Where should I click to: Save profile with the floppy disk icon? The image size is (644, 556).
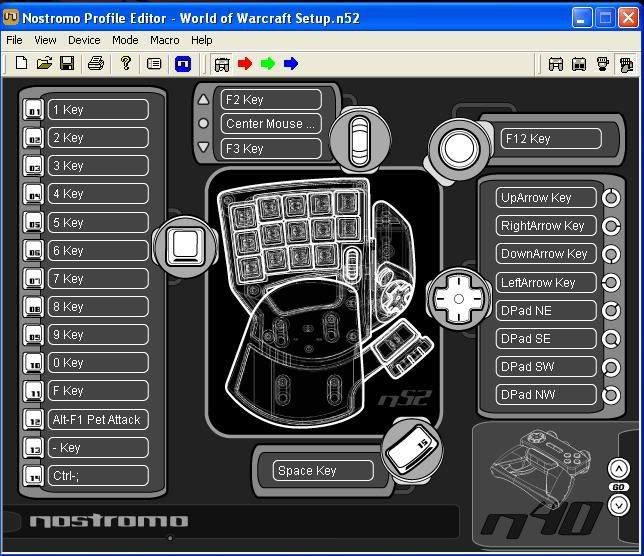point(67,64)
